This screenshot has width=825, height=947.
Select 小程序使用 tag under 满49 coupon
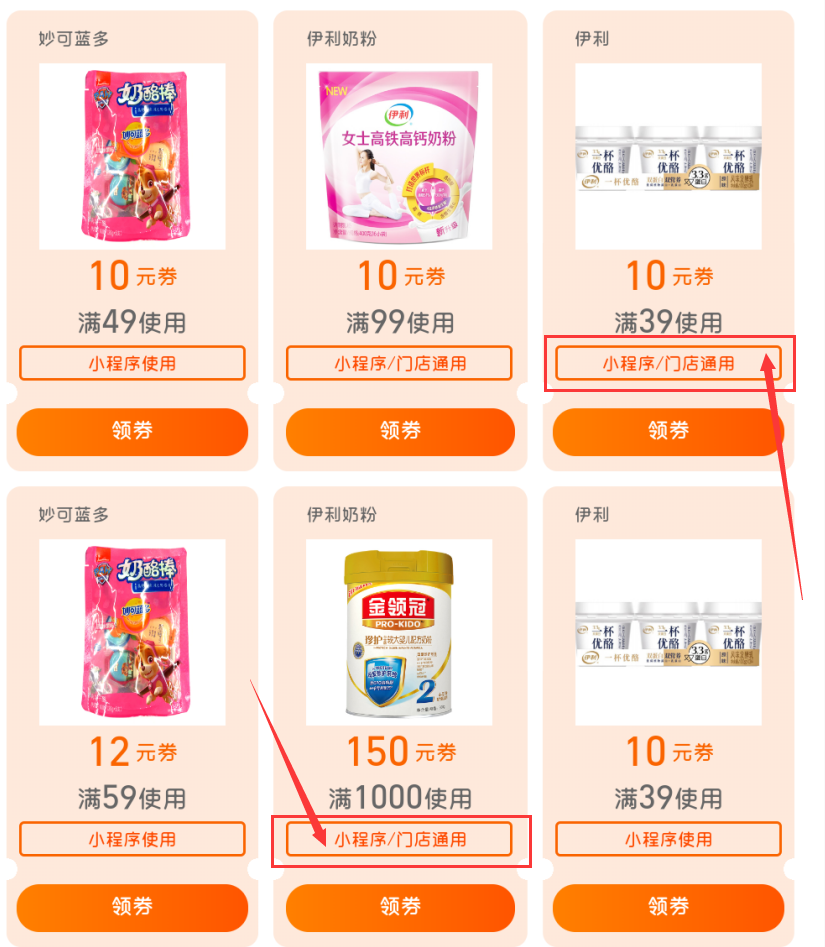coord(132,363)
